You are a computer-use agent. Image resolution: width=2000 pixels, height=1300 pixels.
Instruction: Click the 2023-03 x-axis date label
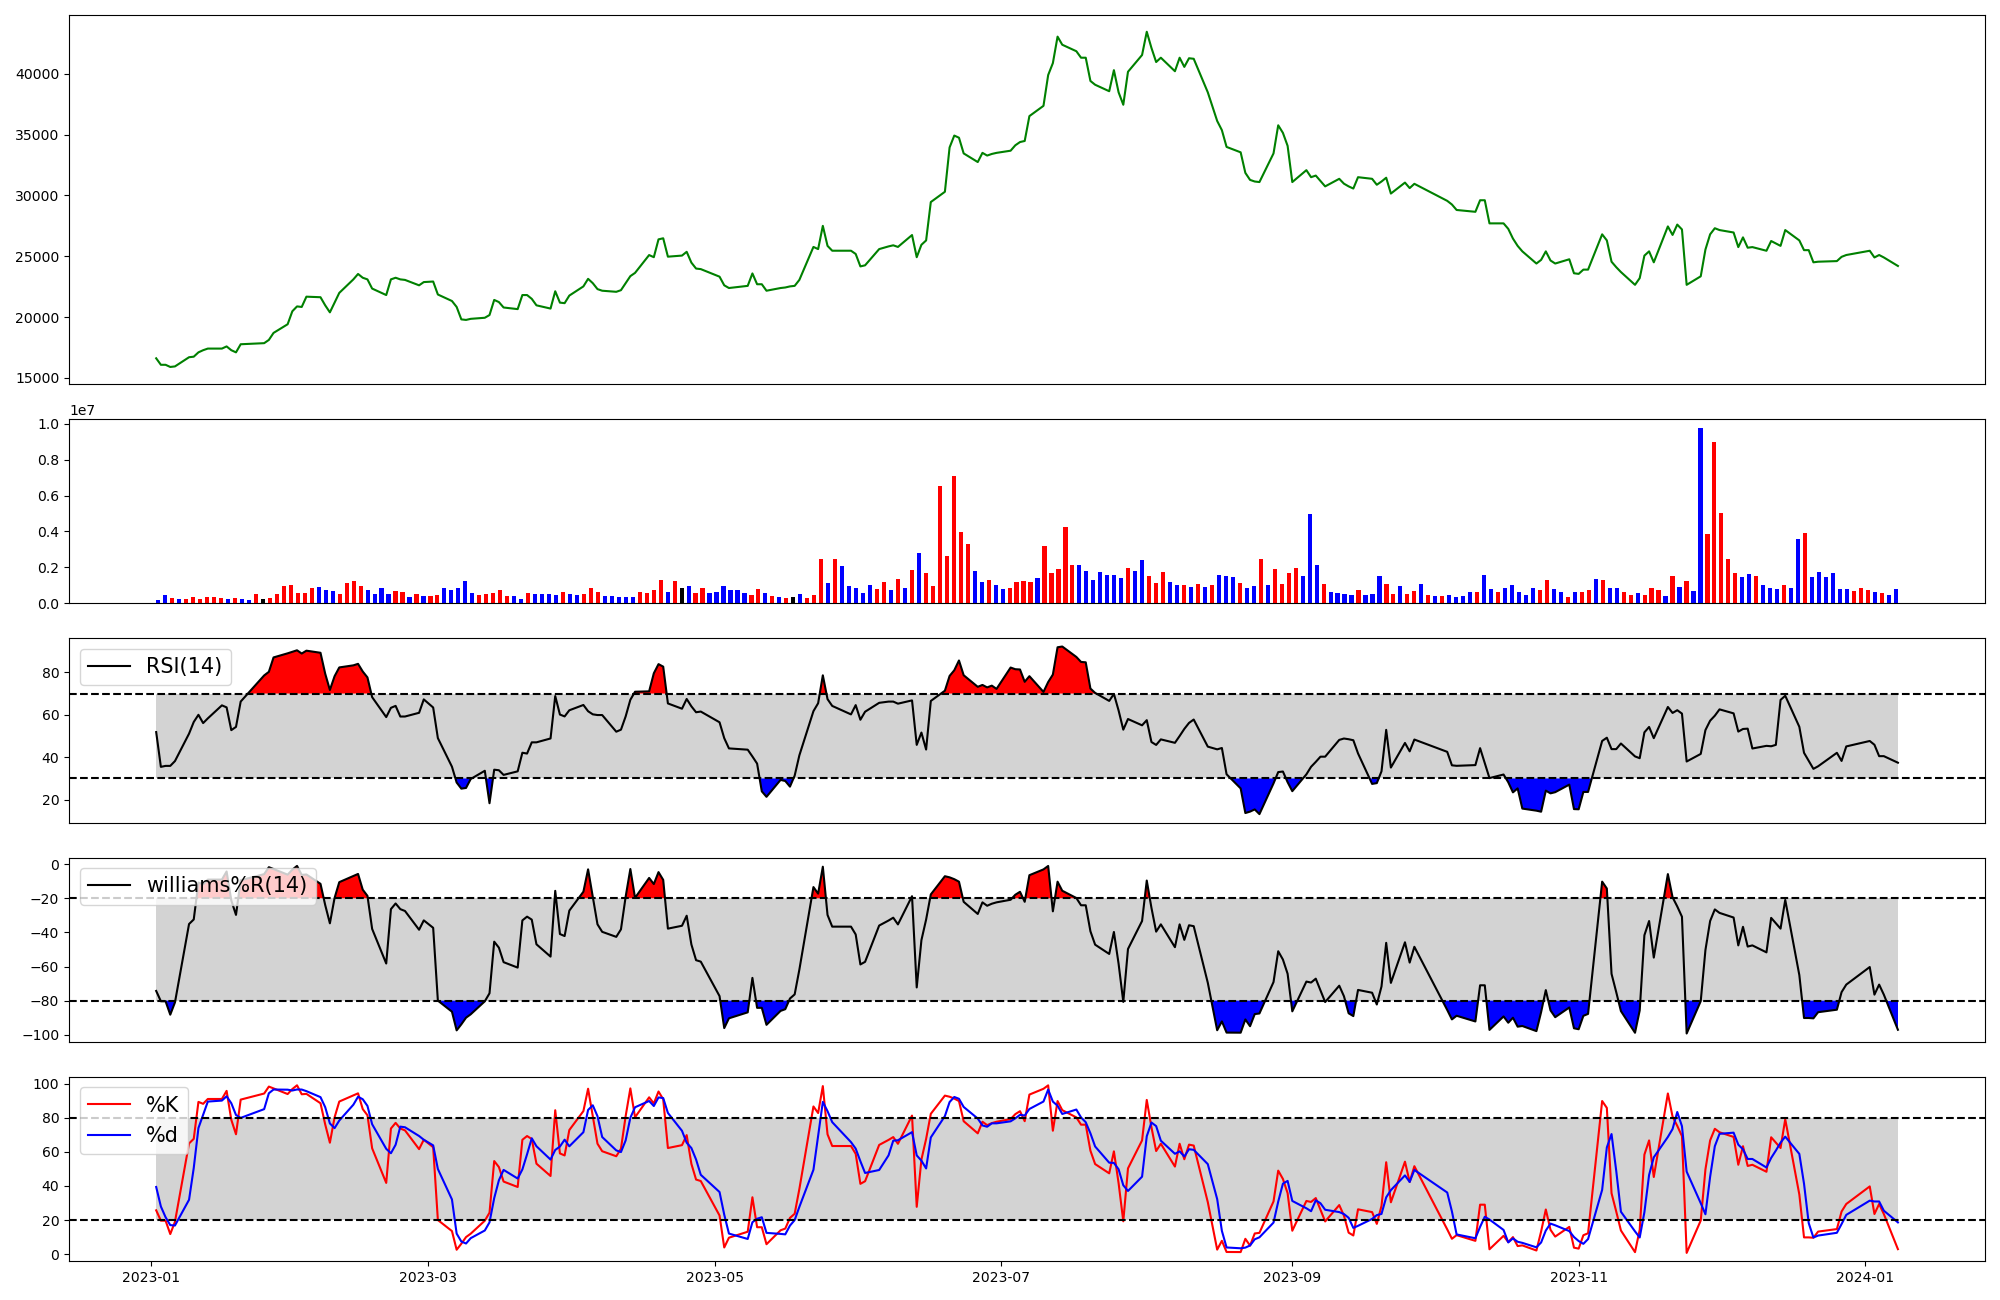(429, 1277)
